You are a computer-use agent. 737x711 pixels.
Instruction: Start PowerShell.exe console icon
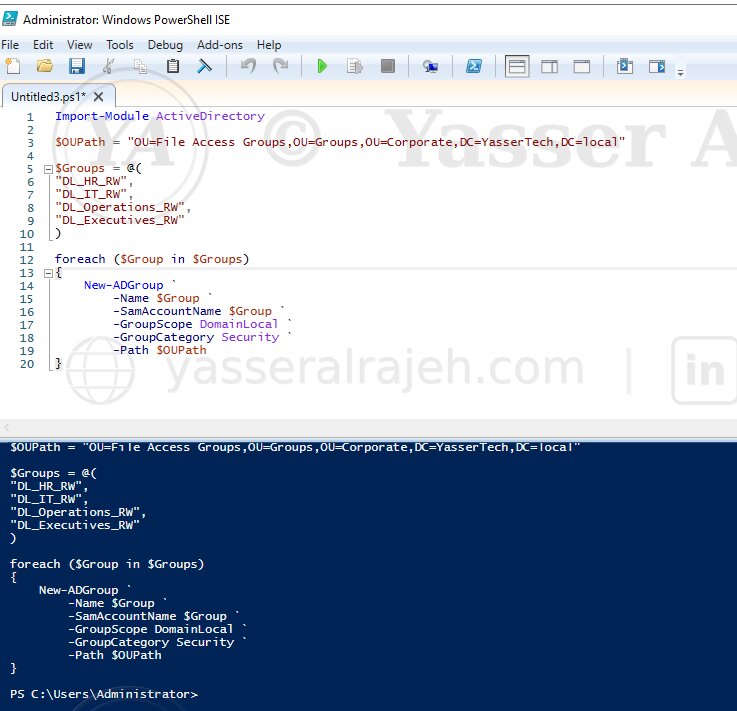point(474,66)
